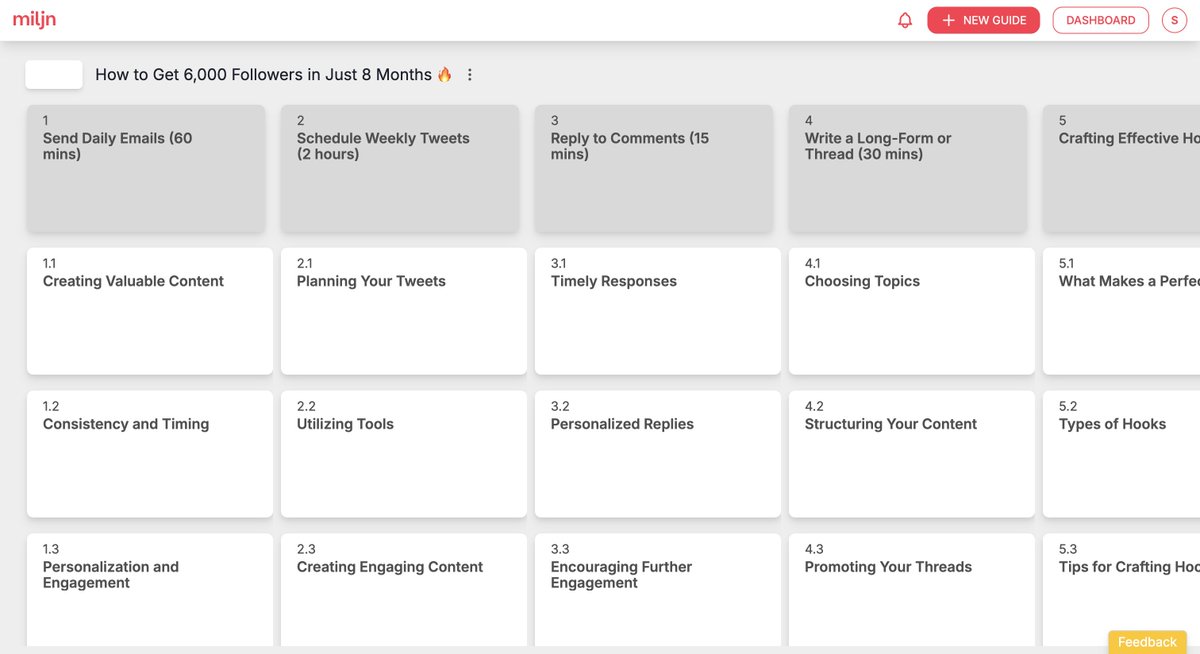The width and height of the screenshot is (1200, 654).
Task: Click the guide title 'How to Get 6,000 Followers'
Action: coord(274,75)
